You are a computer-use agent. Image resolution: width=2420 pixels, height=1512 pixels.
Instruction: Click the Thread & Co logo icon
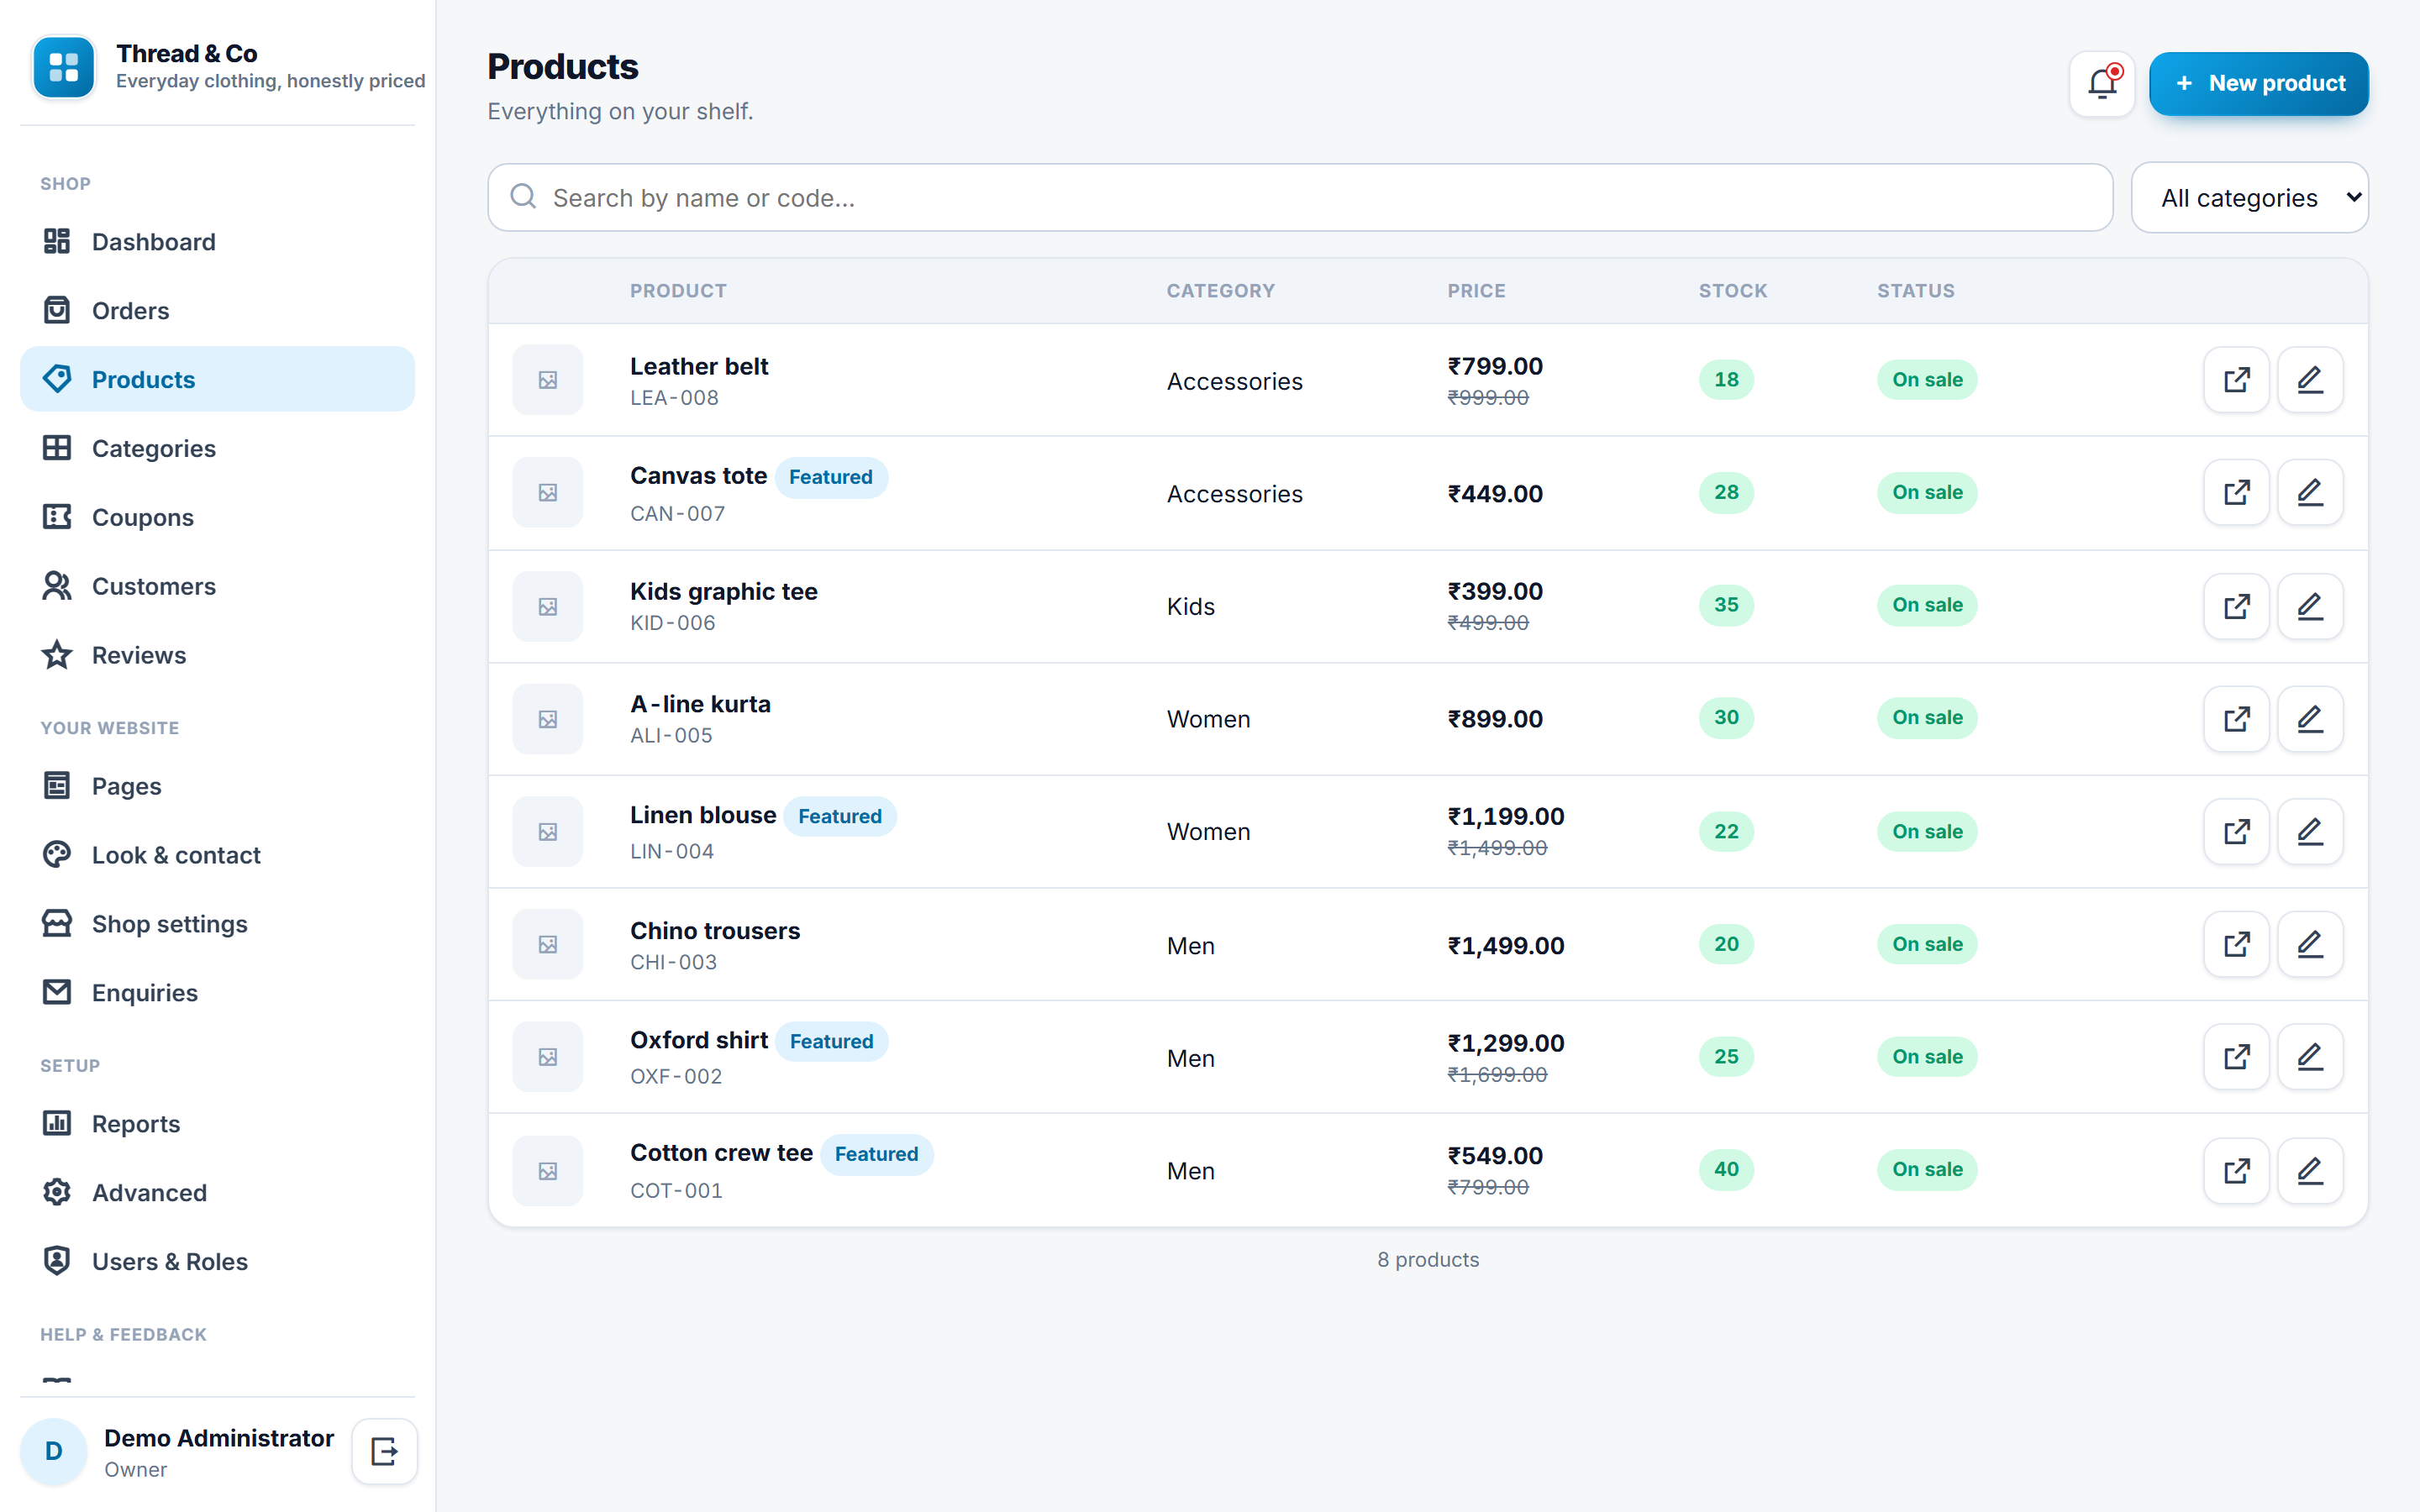coord(64,67)
